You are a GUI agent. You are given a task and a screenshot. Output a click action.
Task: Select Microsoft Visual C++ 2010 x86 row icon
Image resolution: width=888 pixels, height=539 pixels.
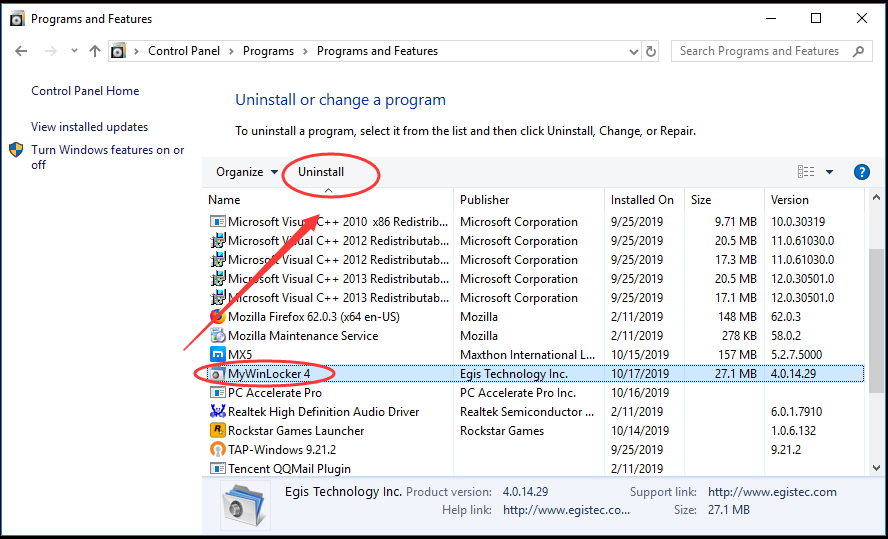click(x=217, y=221)
